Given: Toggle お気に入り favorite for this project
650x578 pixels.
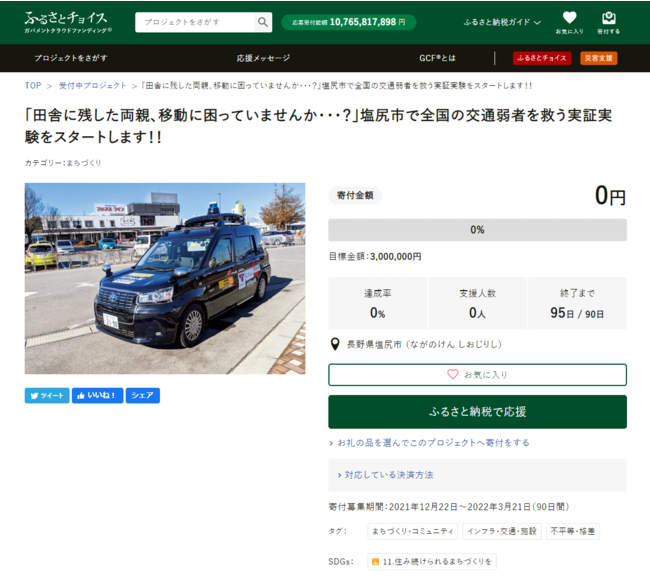Looking at the screenshot, I should (477, 374).
